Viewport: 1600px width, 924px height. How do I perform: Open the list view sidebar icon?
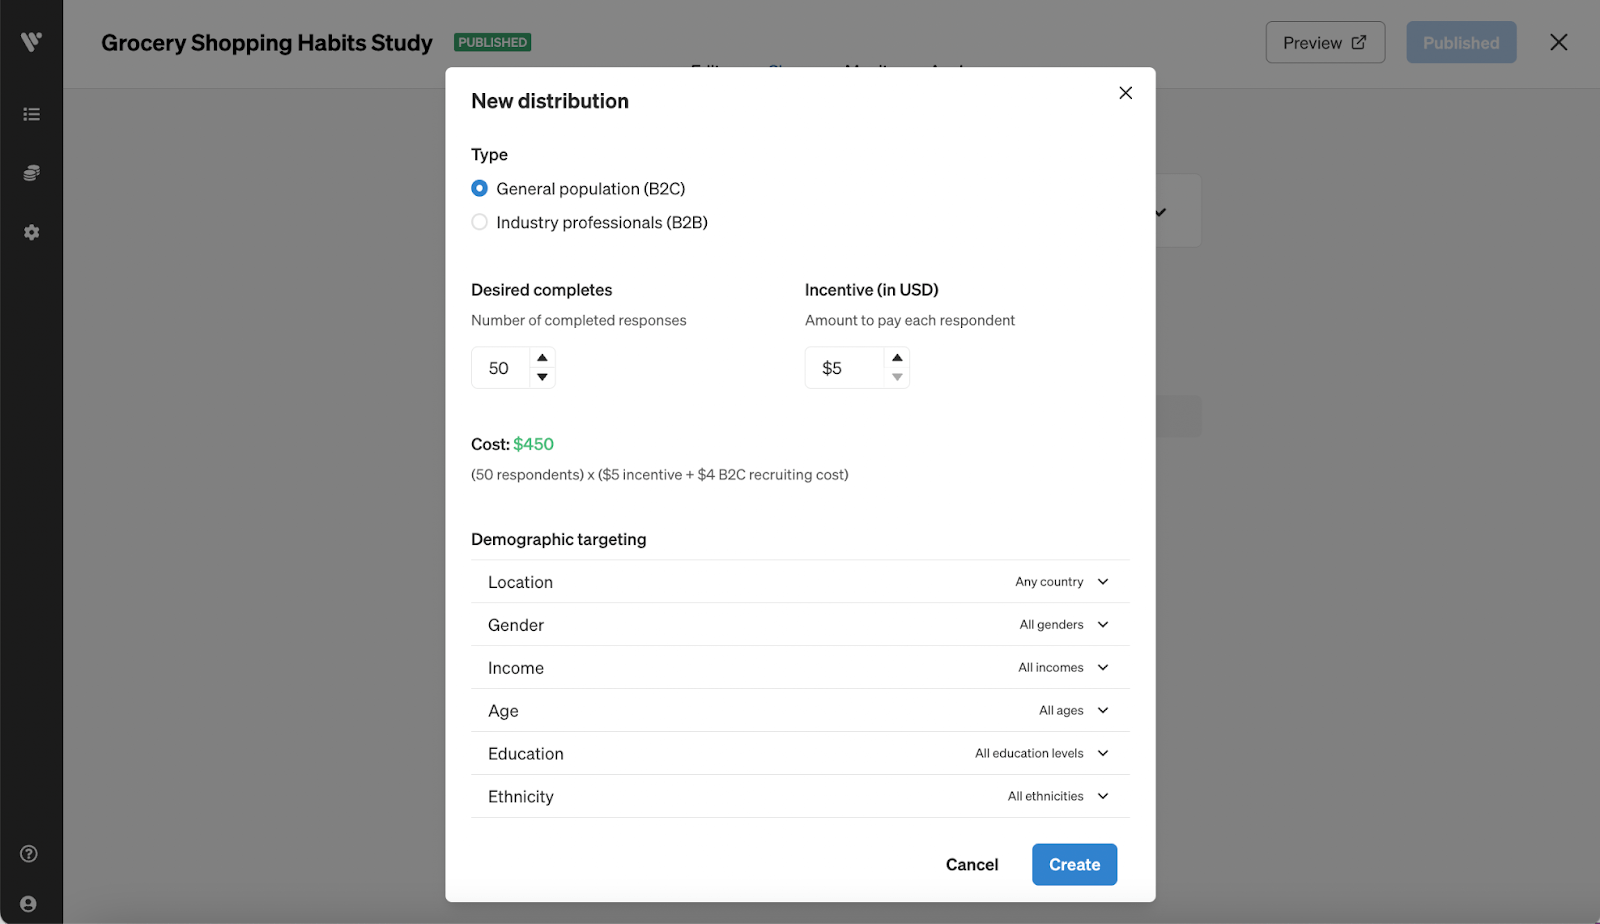tap(31, 115)
